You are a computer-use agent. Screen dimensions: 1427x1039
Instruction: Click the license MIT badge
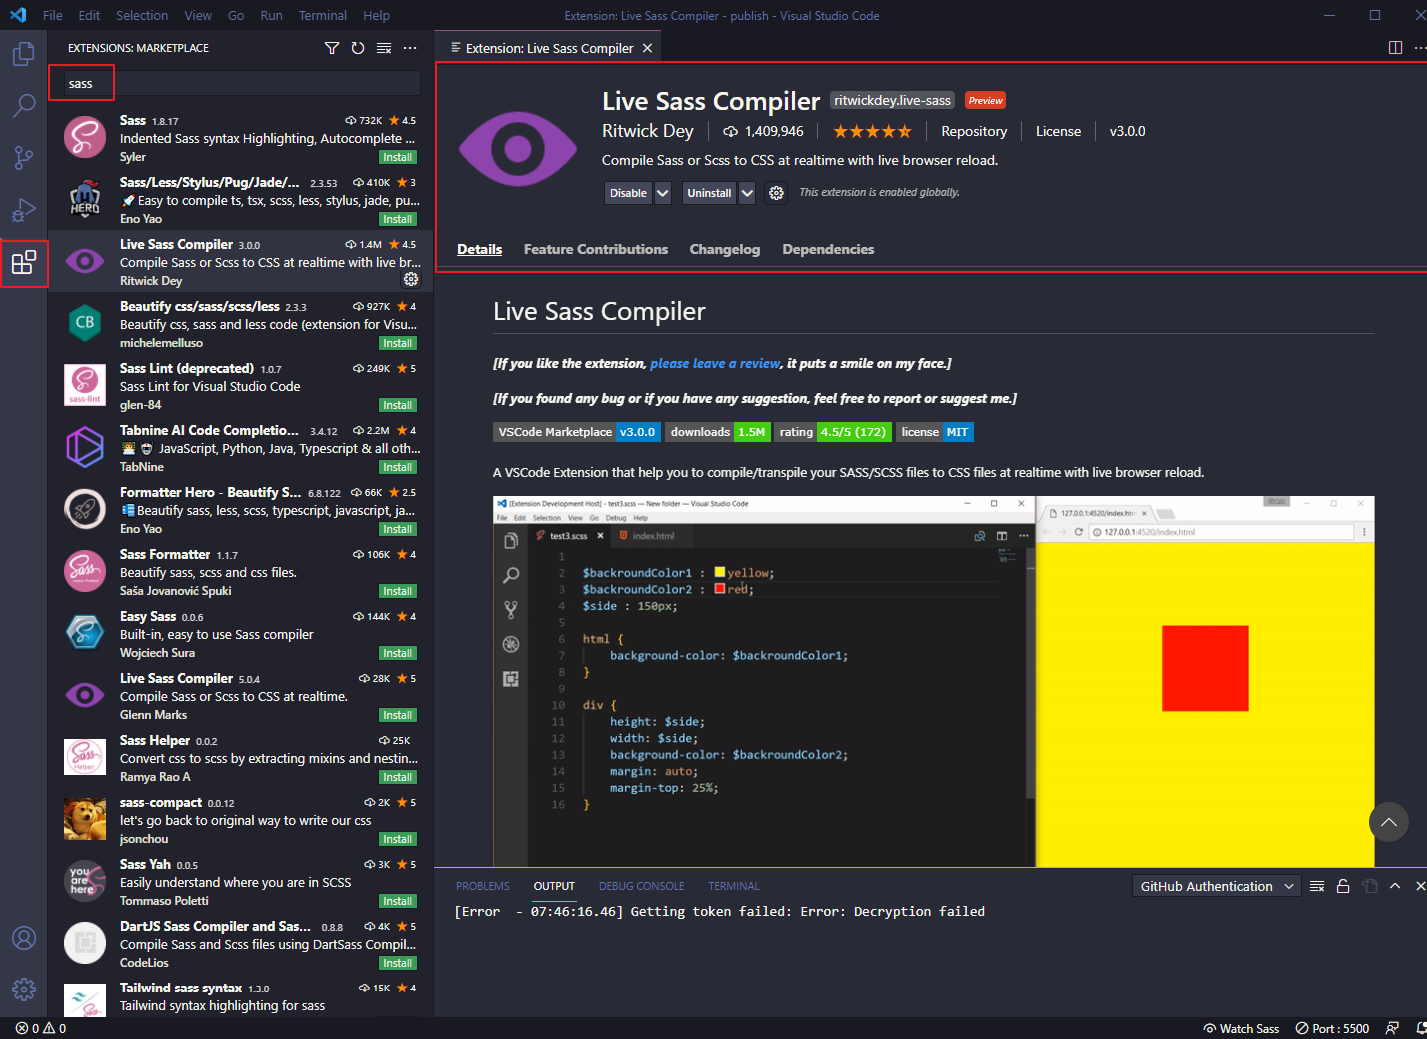tap(935, 432)
